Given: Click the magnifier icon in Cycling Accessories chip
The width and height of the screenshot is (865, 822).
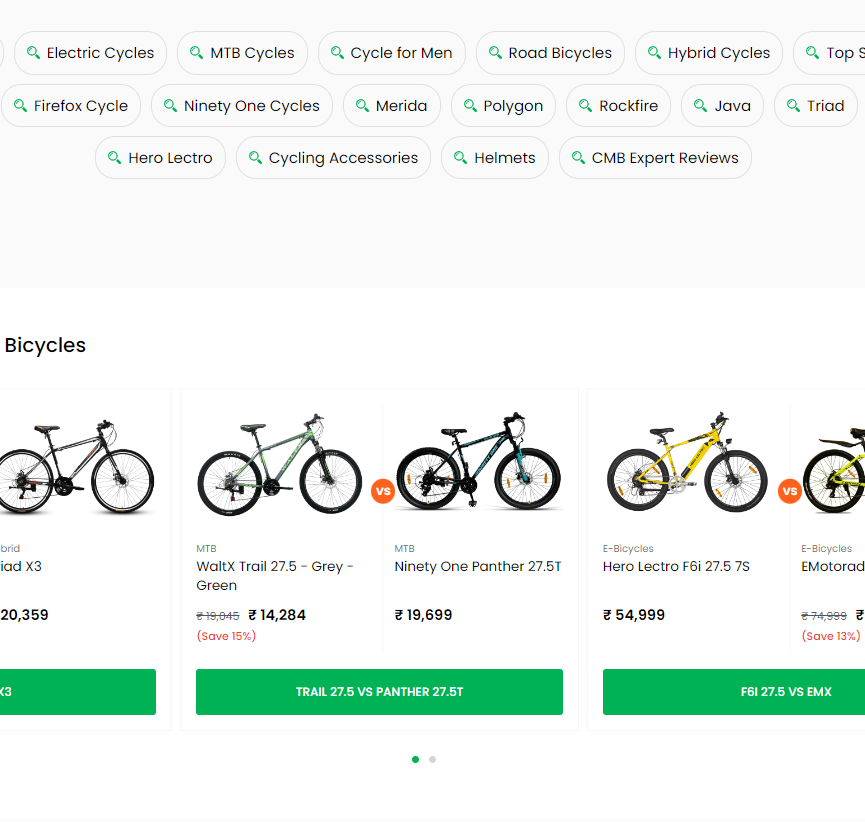Looking at the screenshot, I should coord(255,158).
